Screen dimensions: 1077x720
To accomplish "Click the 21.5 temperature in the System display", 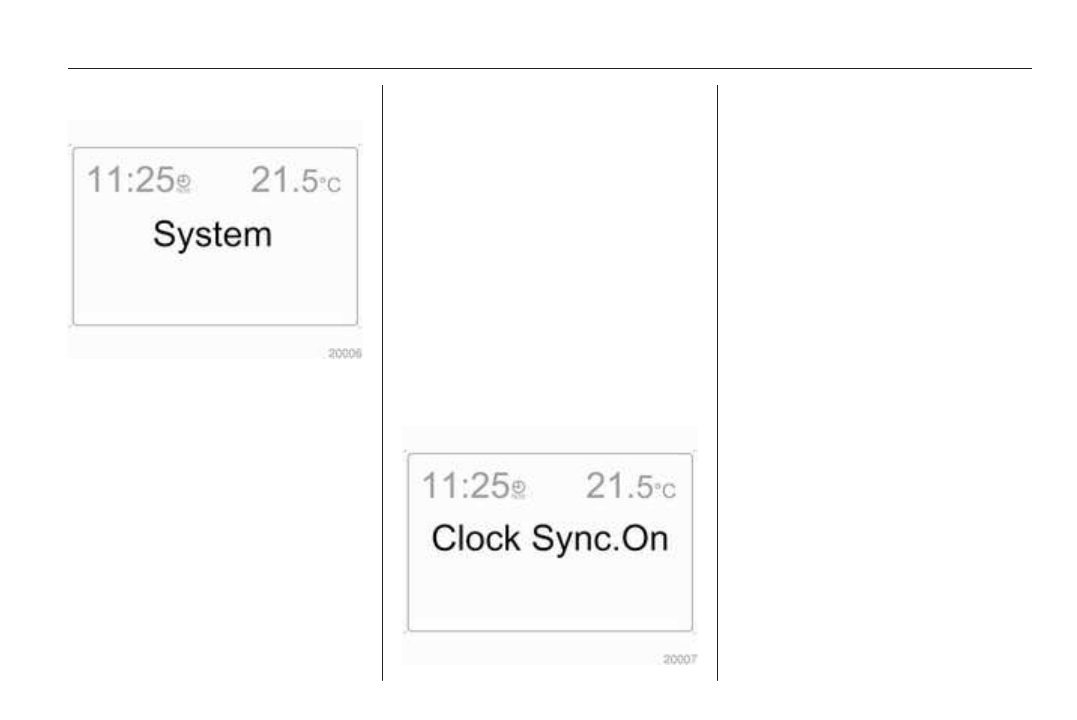I will (x=283, y=181).
